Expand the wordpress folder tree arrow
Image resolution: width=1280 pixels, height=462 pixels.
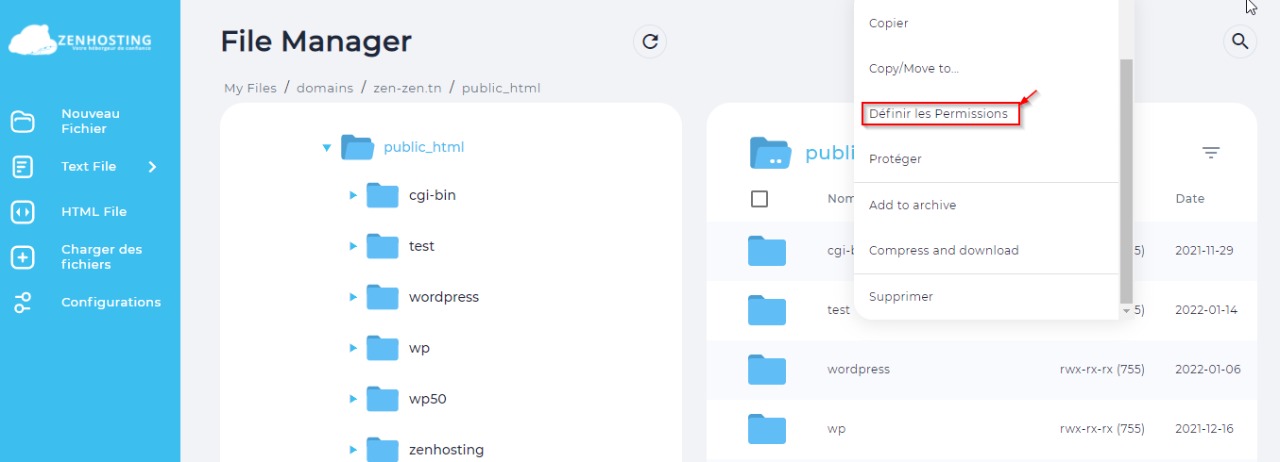click(353, 297)
